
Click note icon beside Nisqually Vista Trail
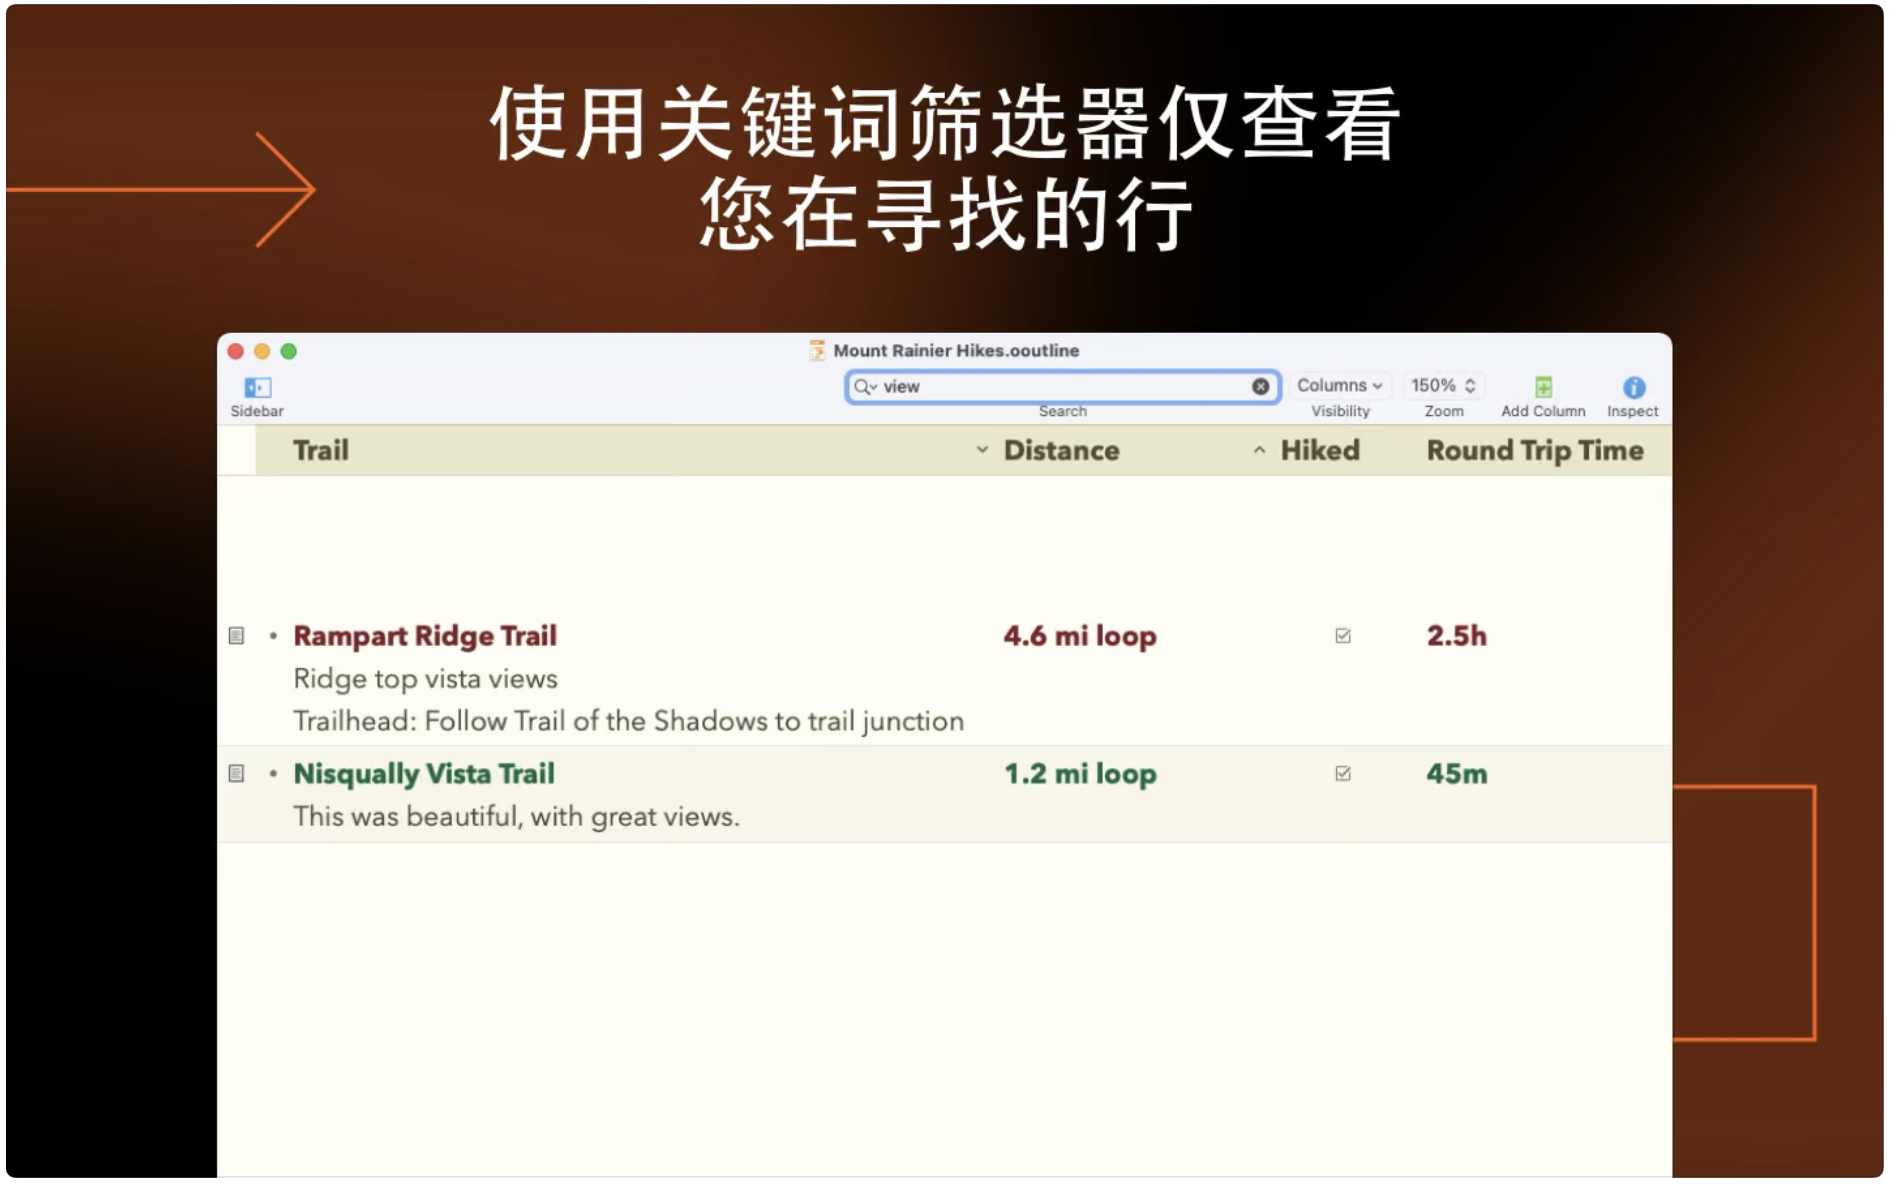point(237,775)
